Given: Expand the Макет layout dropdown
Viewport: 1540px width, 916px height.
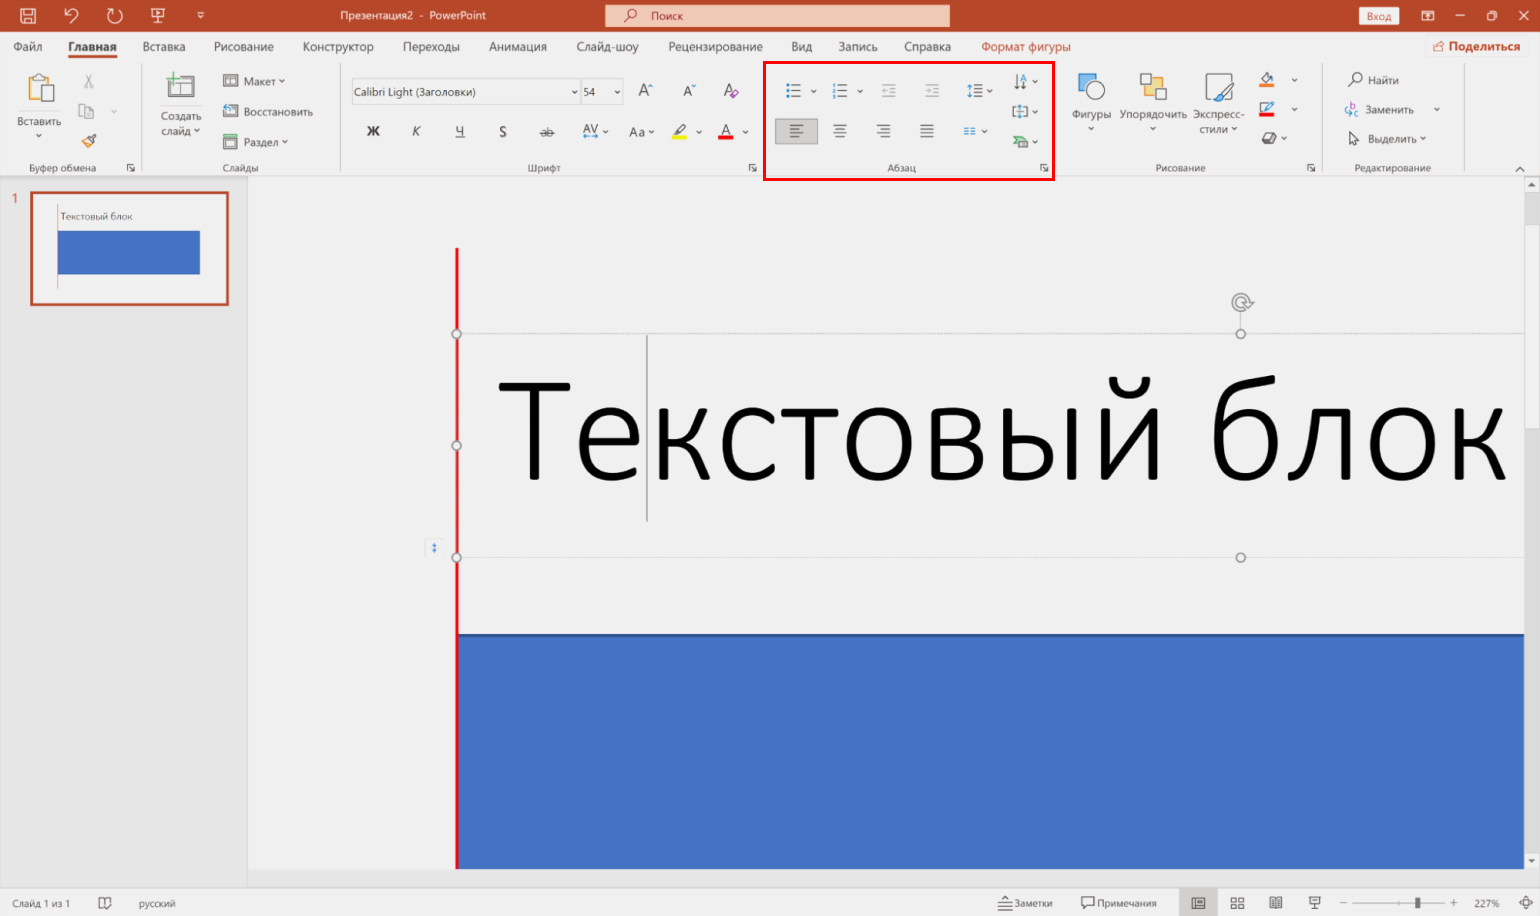Looking at the screenshot, I should pyautogui.click(x=255, y=81).
